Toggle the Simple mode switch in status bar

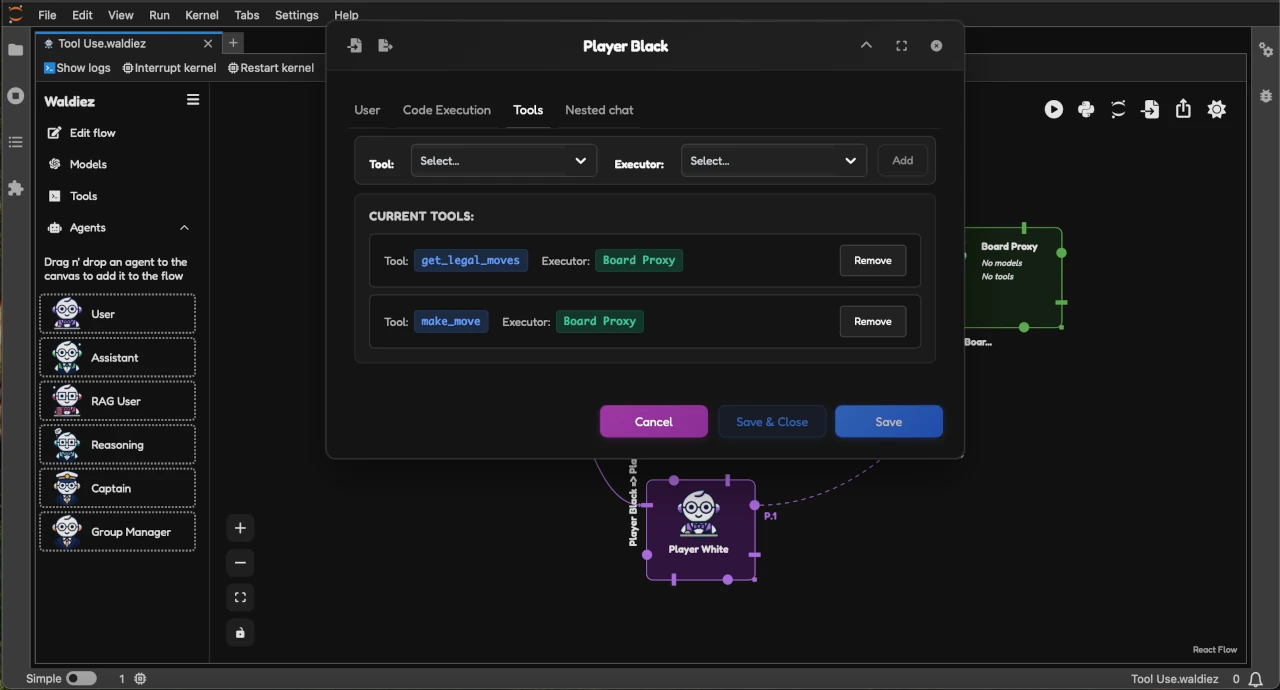point(81,678)
